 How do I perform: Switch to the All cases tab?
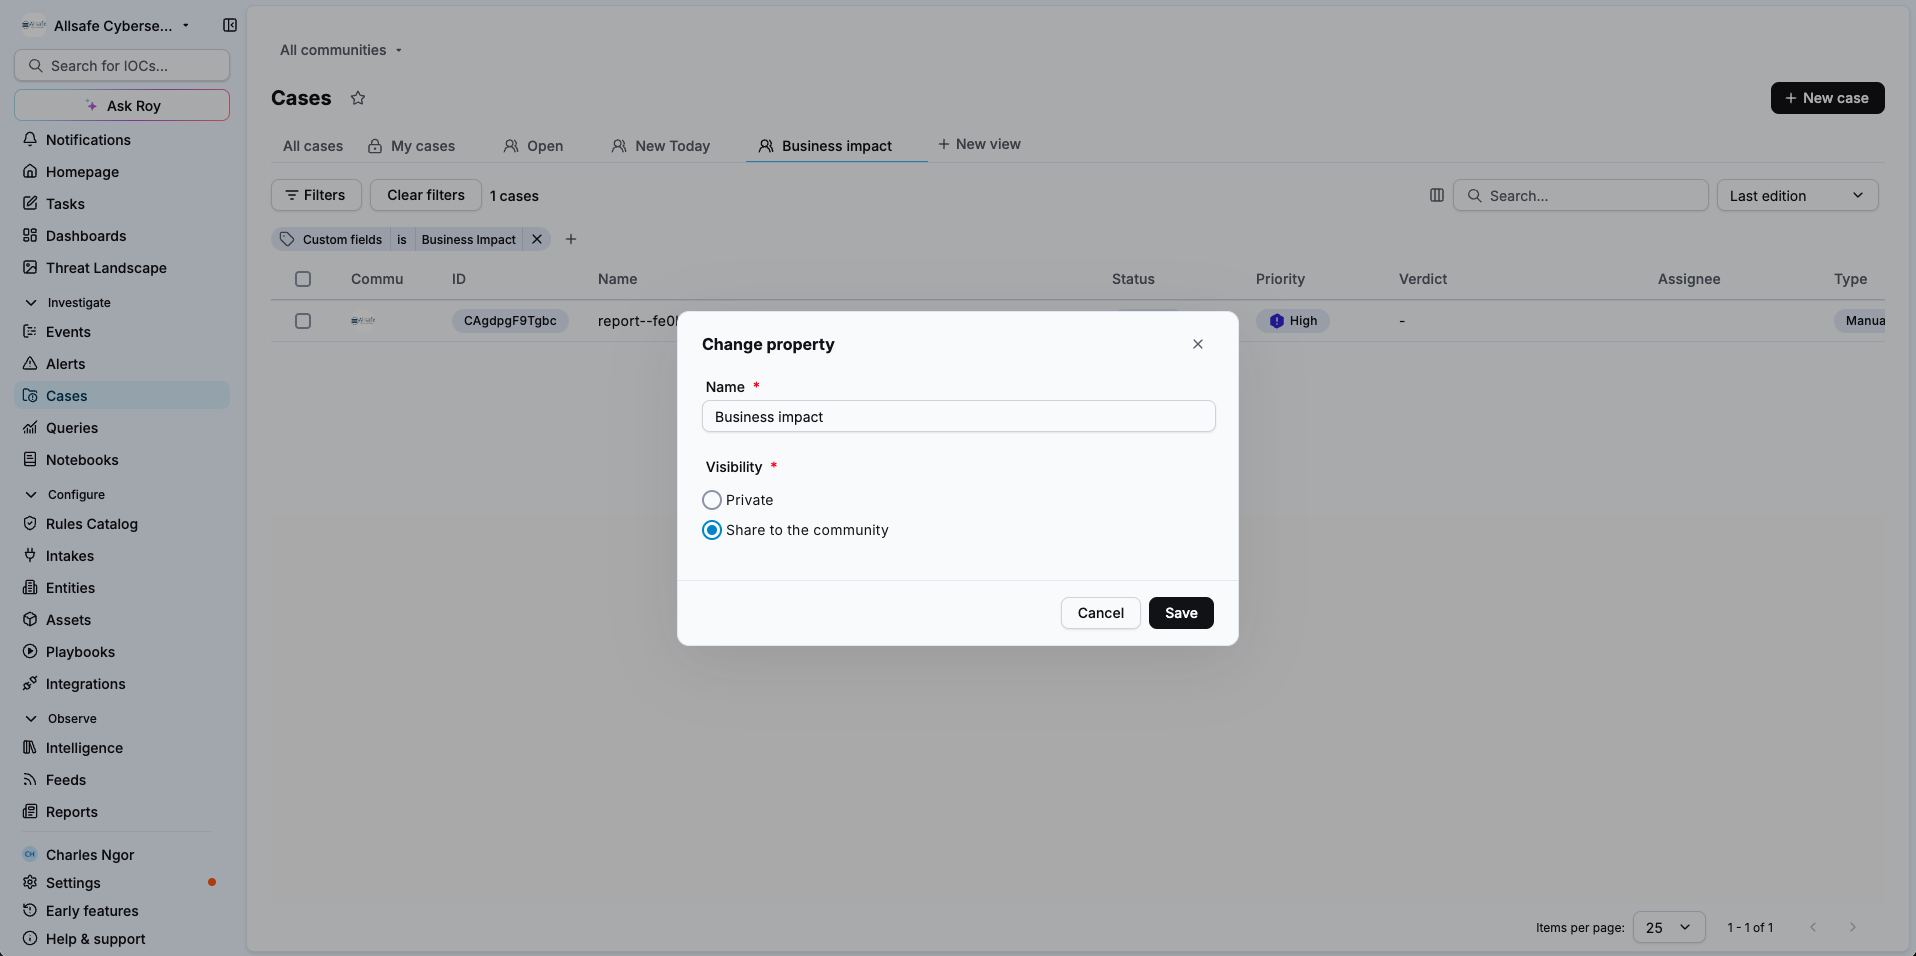click(x=313, y=146)
